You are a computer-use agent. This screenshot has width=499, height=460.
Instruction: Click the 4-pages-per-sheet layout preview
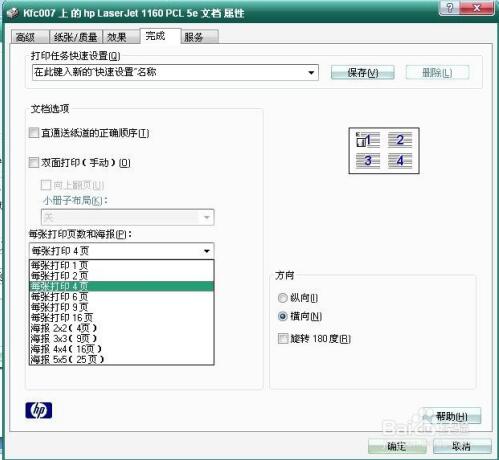tap(384, 151)
